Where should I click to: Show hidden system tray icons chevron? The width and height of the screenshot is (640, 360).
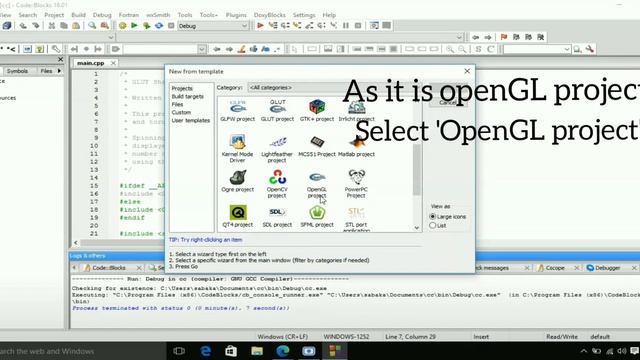click(x=584, y=351)
